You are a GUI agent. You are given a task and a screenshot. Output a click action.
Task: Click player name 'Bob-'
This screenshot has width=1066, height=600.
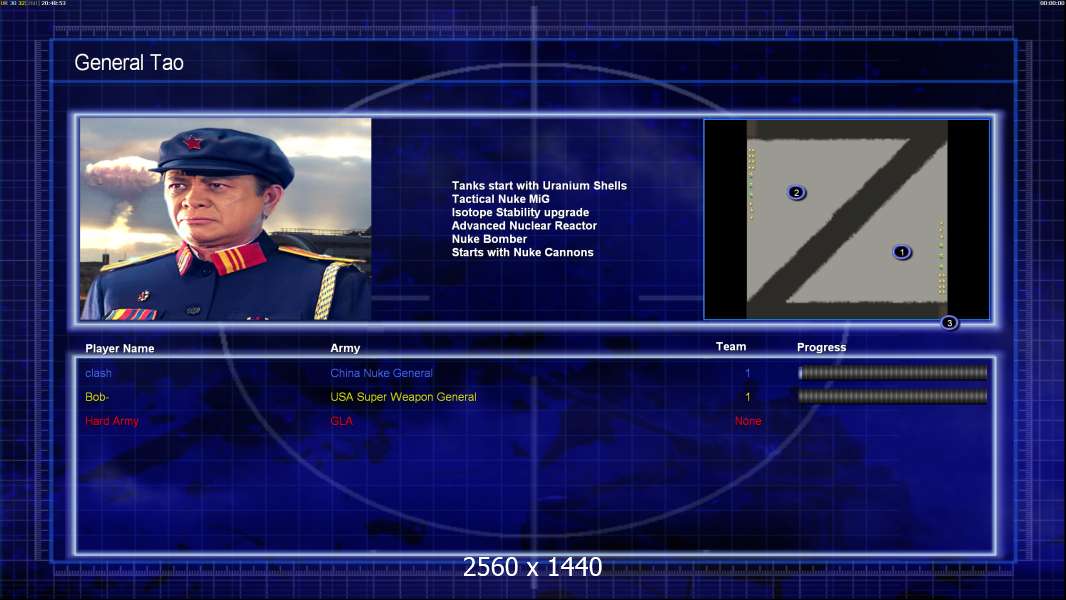click(x=97, y=397)
